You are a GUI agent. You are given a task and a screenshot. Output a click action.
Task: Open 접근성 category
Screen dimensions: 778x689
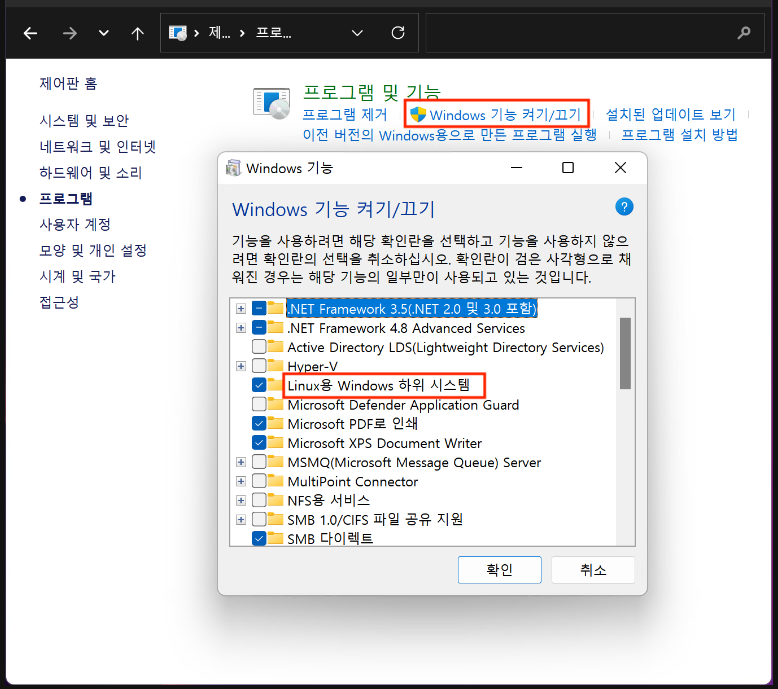[x=59, y=302]
